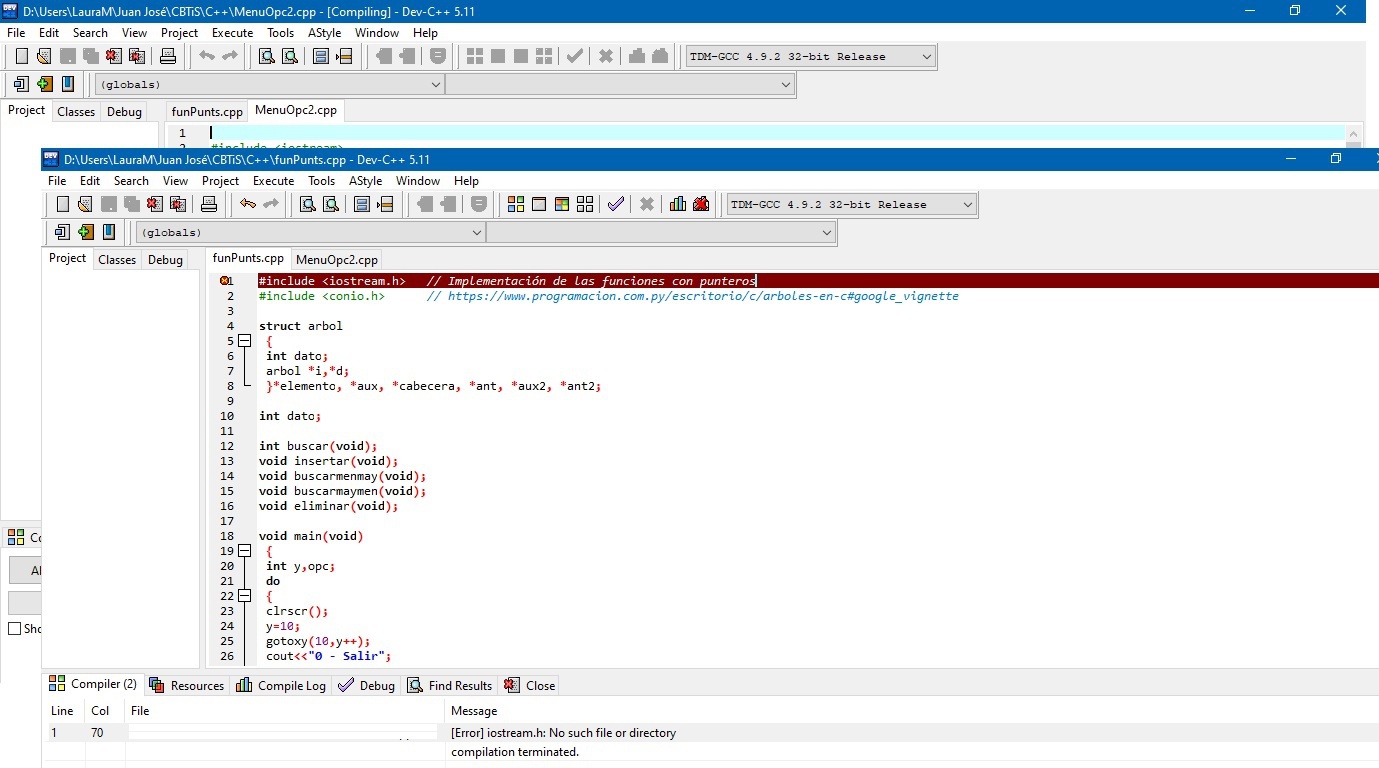Switch to MenuOpc2.cpp tab in front window
Screen dimensions: 1379x768
pyautogui.click(x=337, y=259)
